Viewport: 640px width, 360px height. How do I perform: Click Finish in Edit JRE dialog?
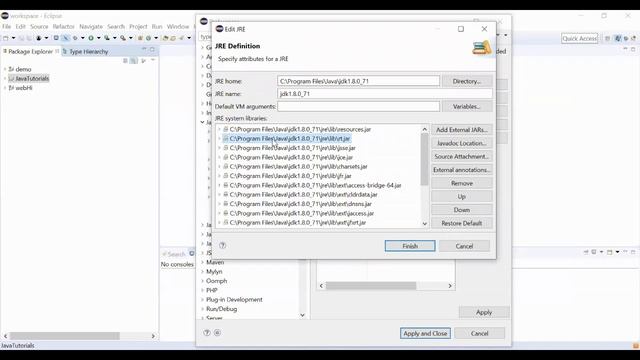click(410, 246)
